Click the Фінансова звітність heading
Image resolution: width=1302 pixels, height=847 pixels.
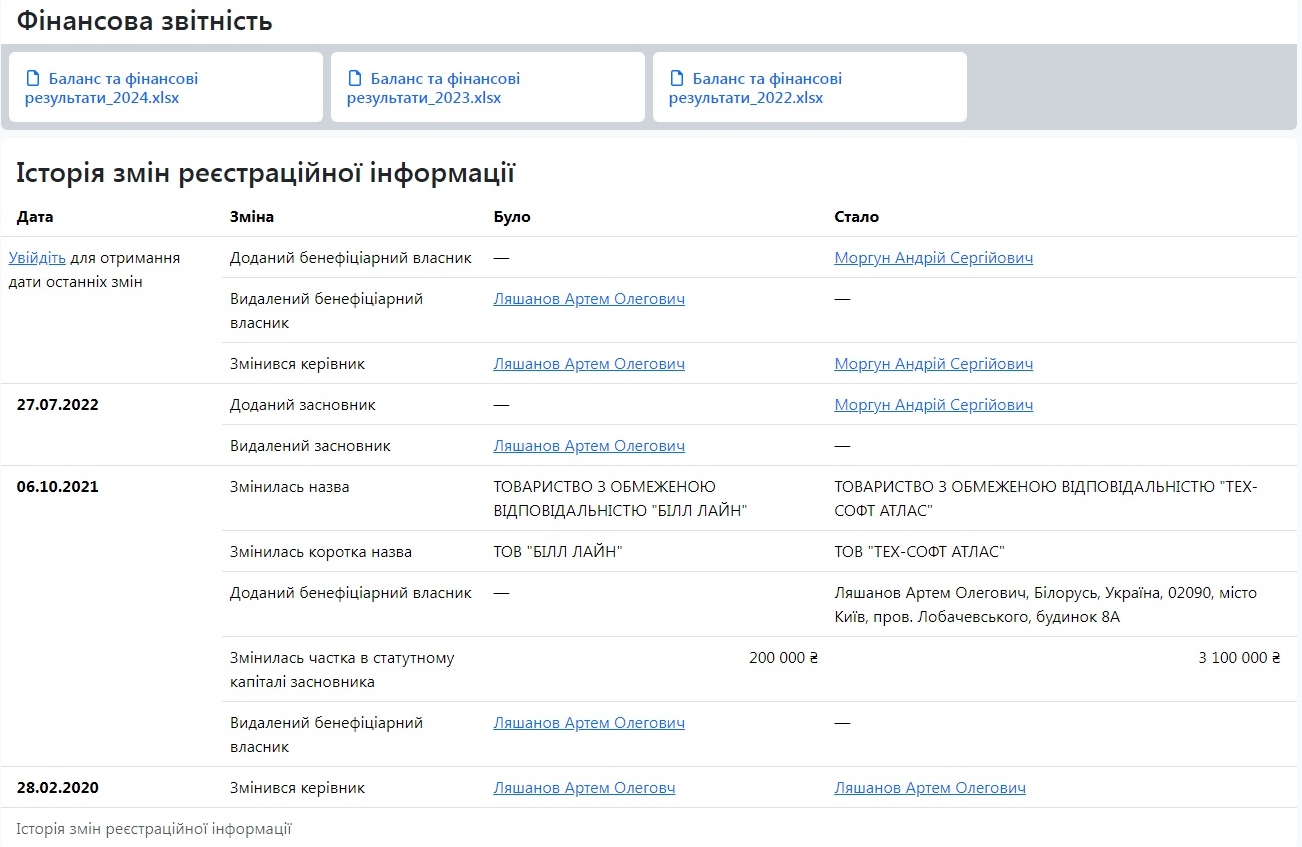click(x=144, y=21)
